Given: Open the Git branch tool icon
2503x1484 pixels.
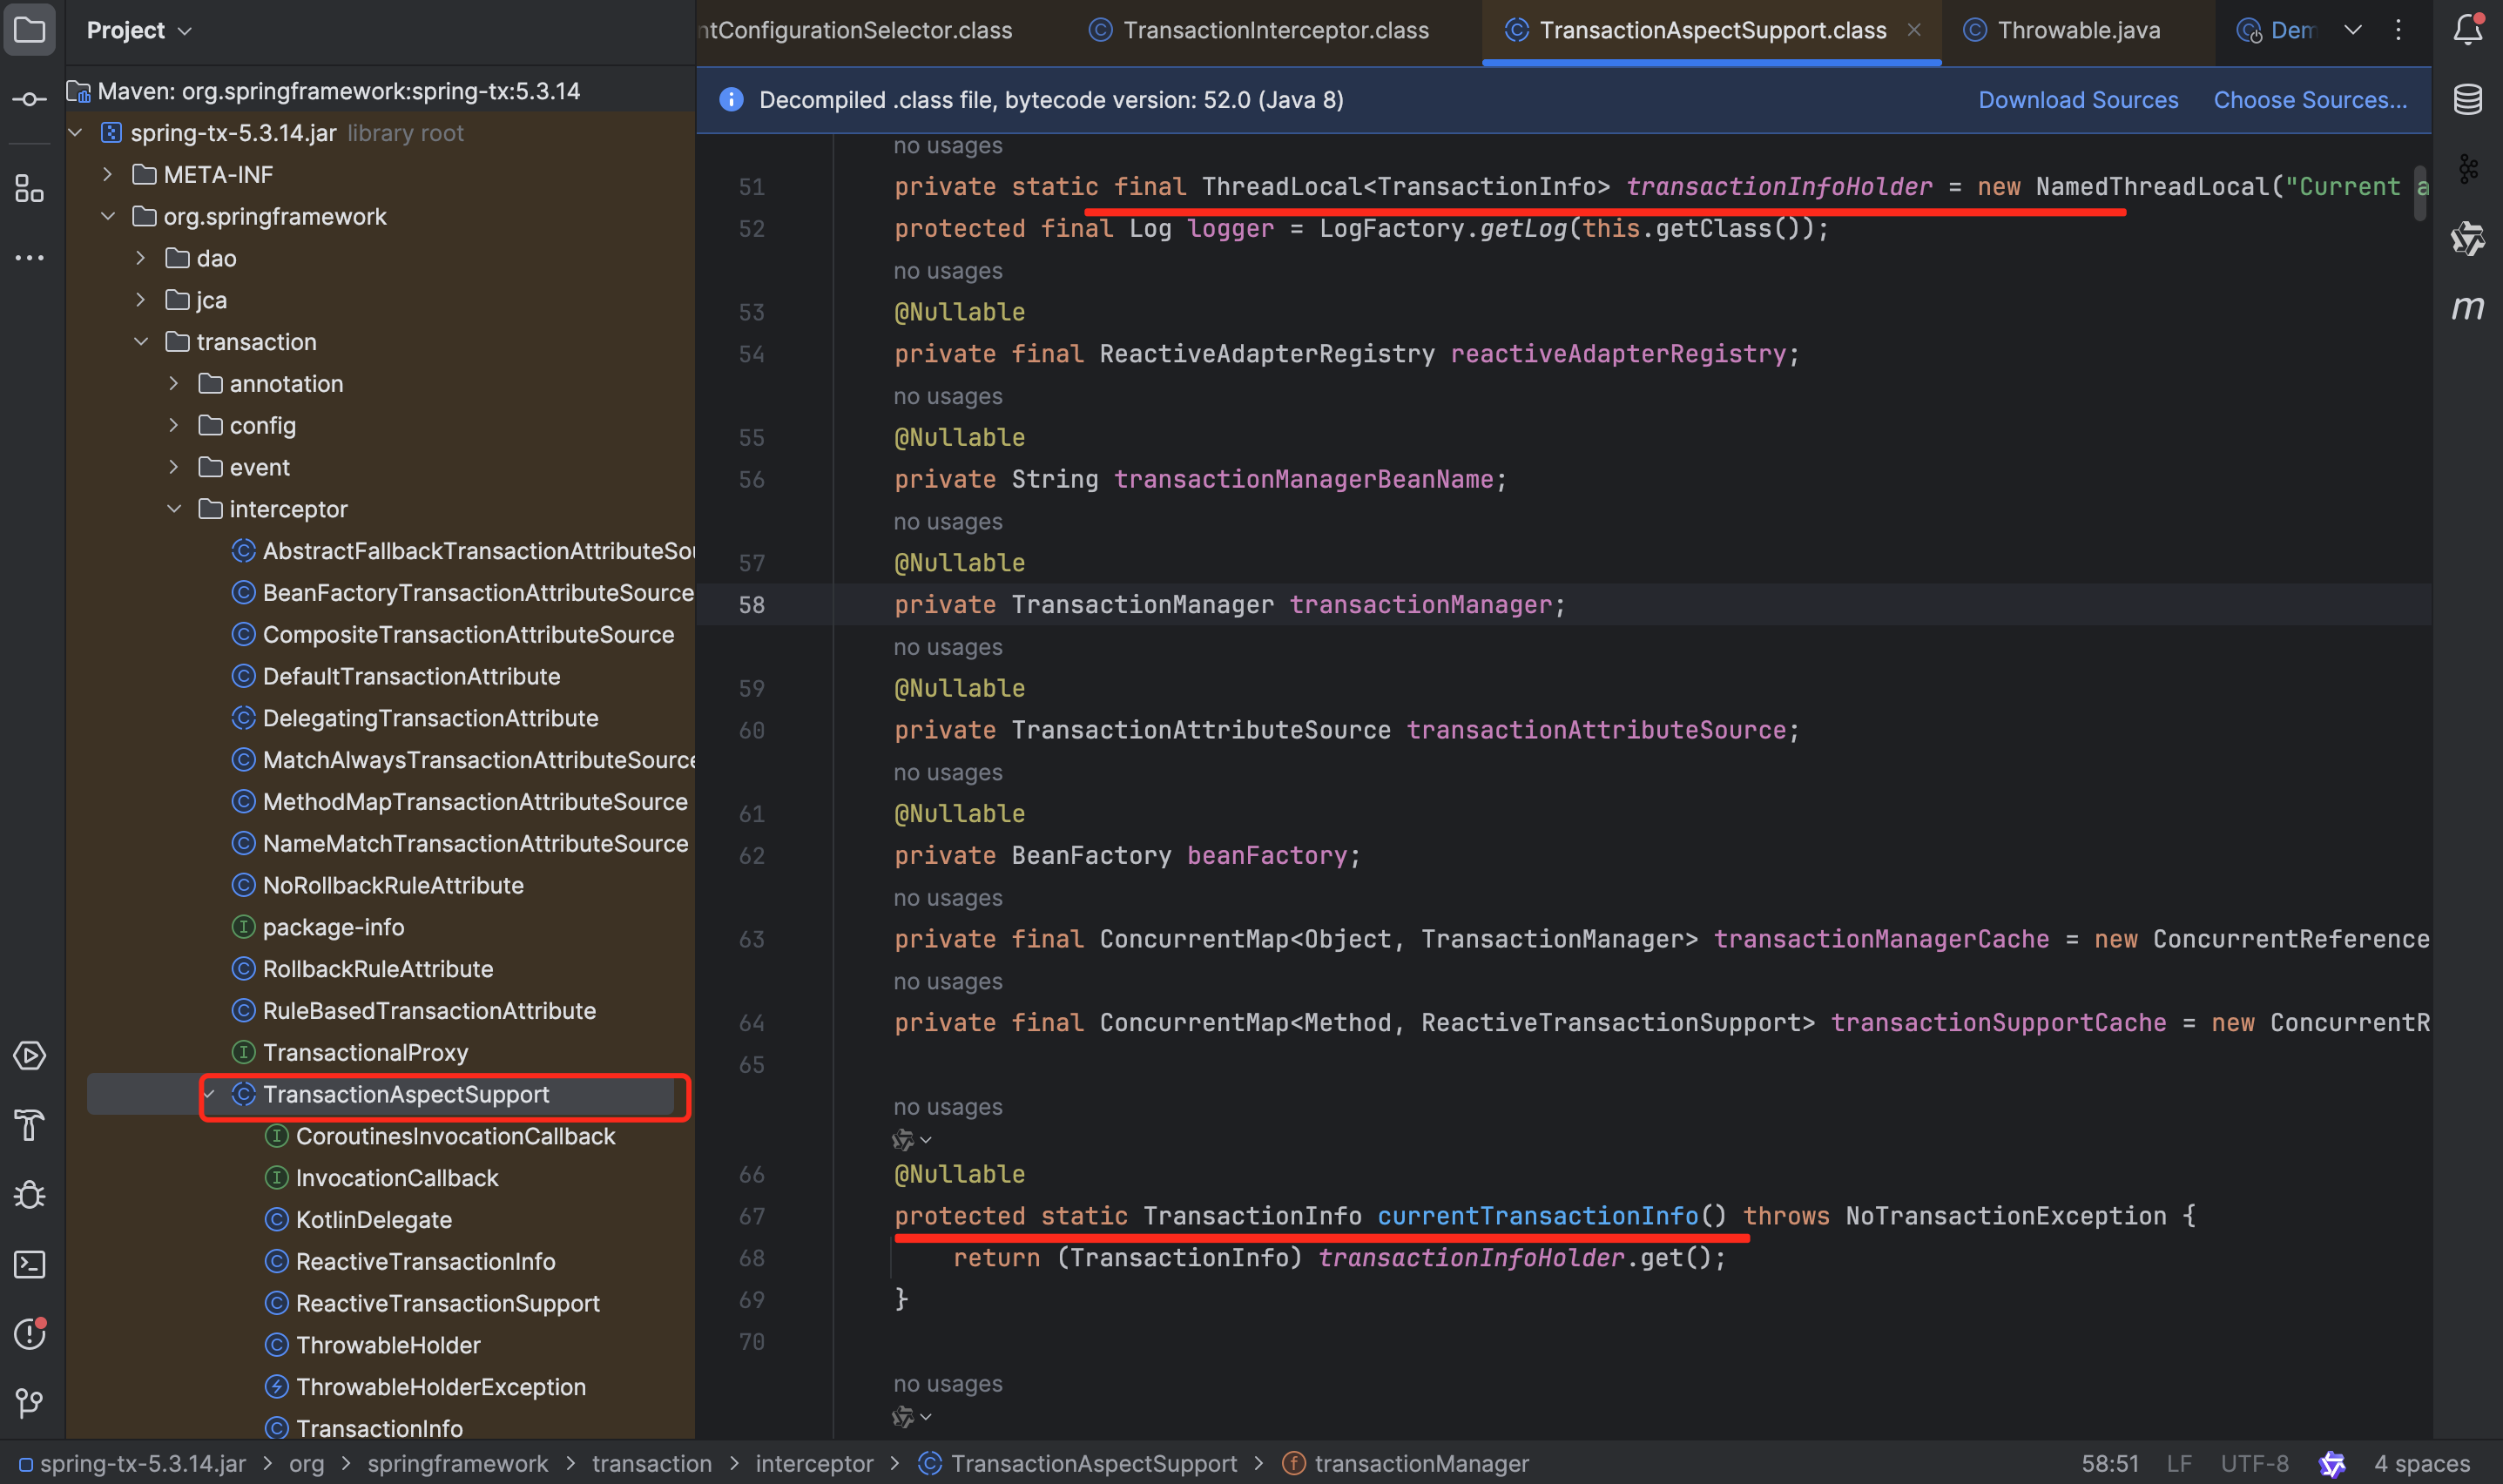Looking at the screenshot, I should 29,1403.
